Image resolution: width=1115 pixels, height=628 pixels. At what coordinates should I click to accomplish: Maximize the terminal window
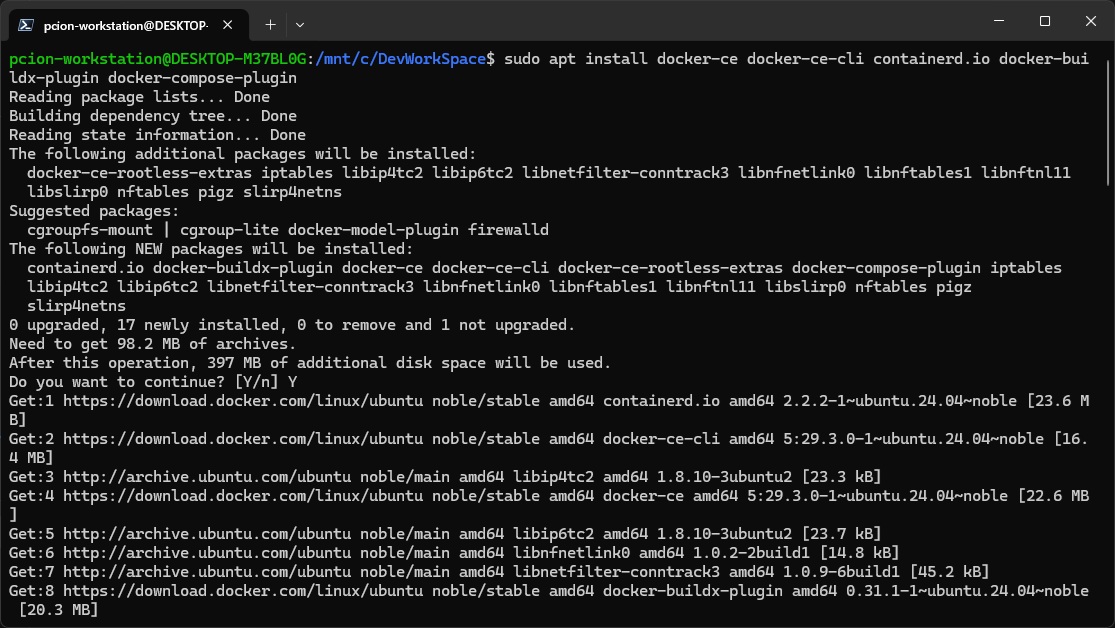(x=1044, y=21)
